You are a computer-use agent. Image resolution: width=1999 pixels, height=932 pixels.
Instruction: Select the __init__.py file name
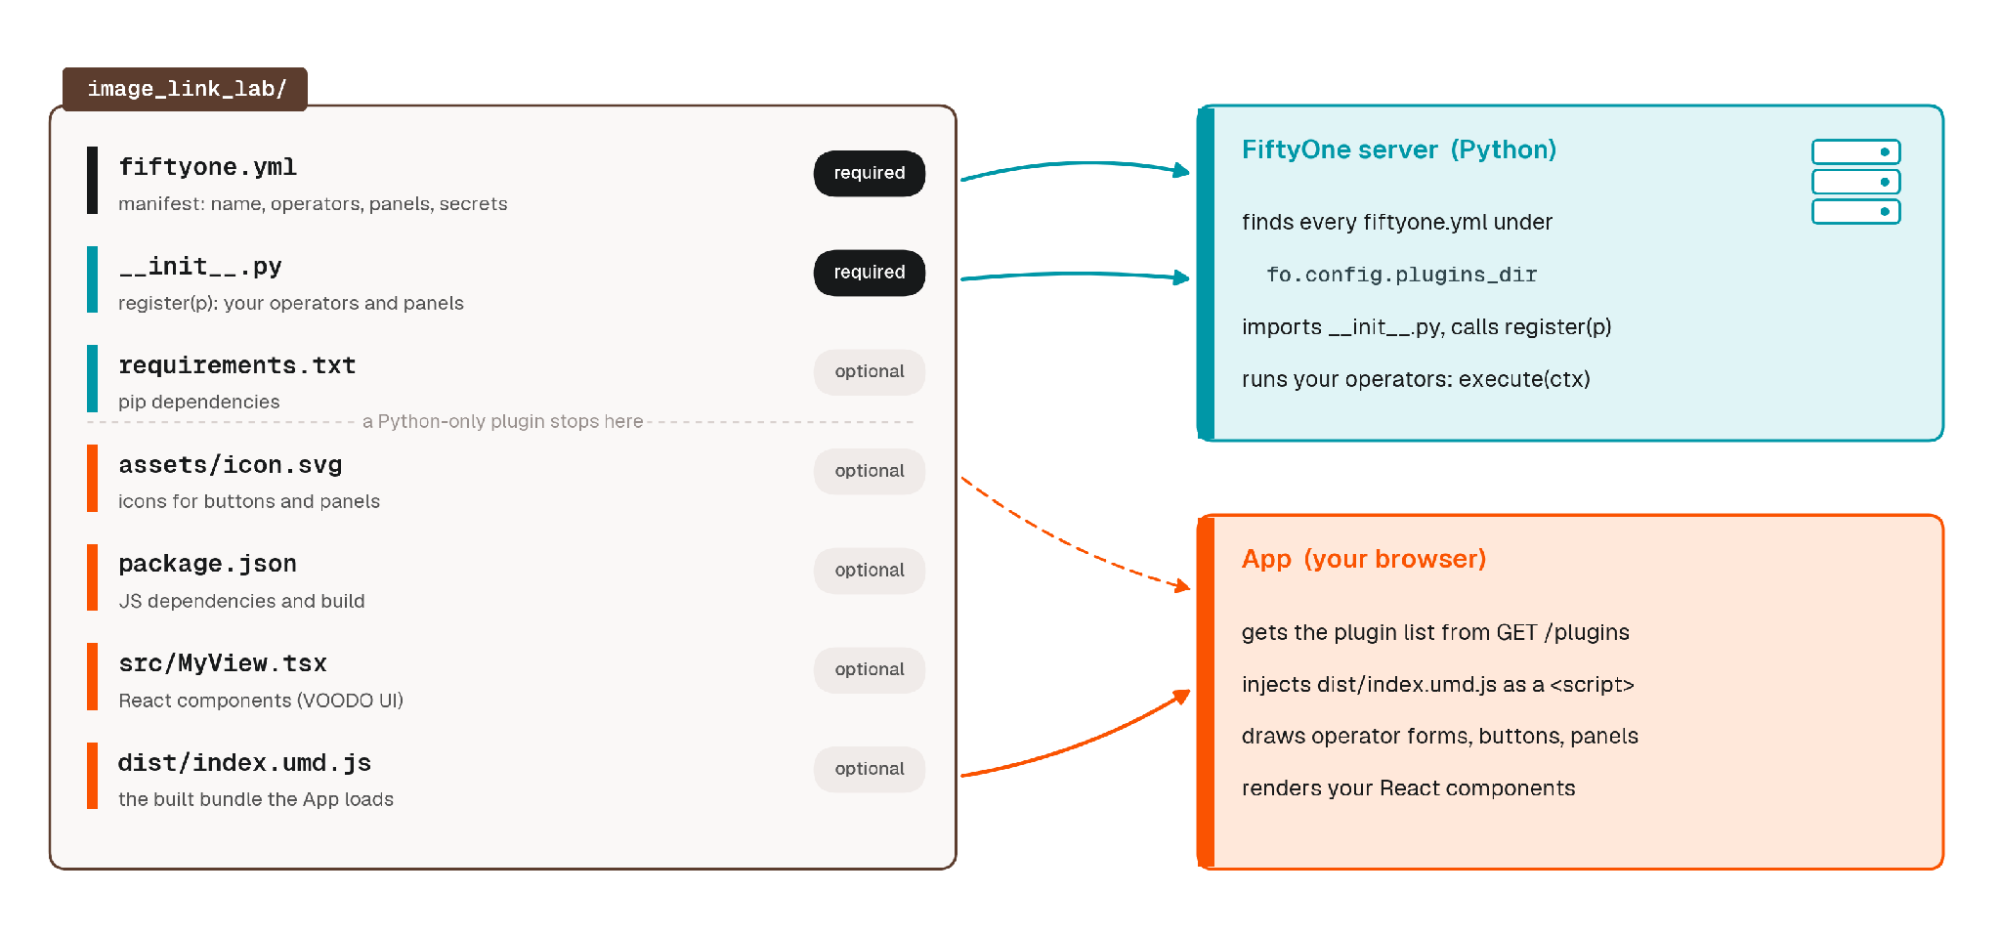200,266
